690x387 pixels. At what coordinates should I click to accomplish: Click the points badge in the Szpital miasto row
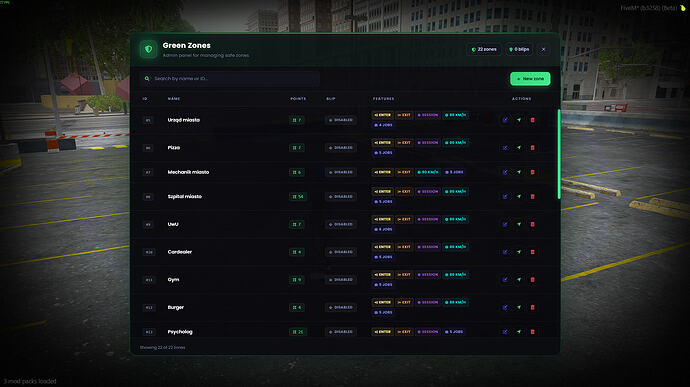298,196
